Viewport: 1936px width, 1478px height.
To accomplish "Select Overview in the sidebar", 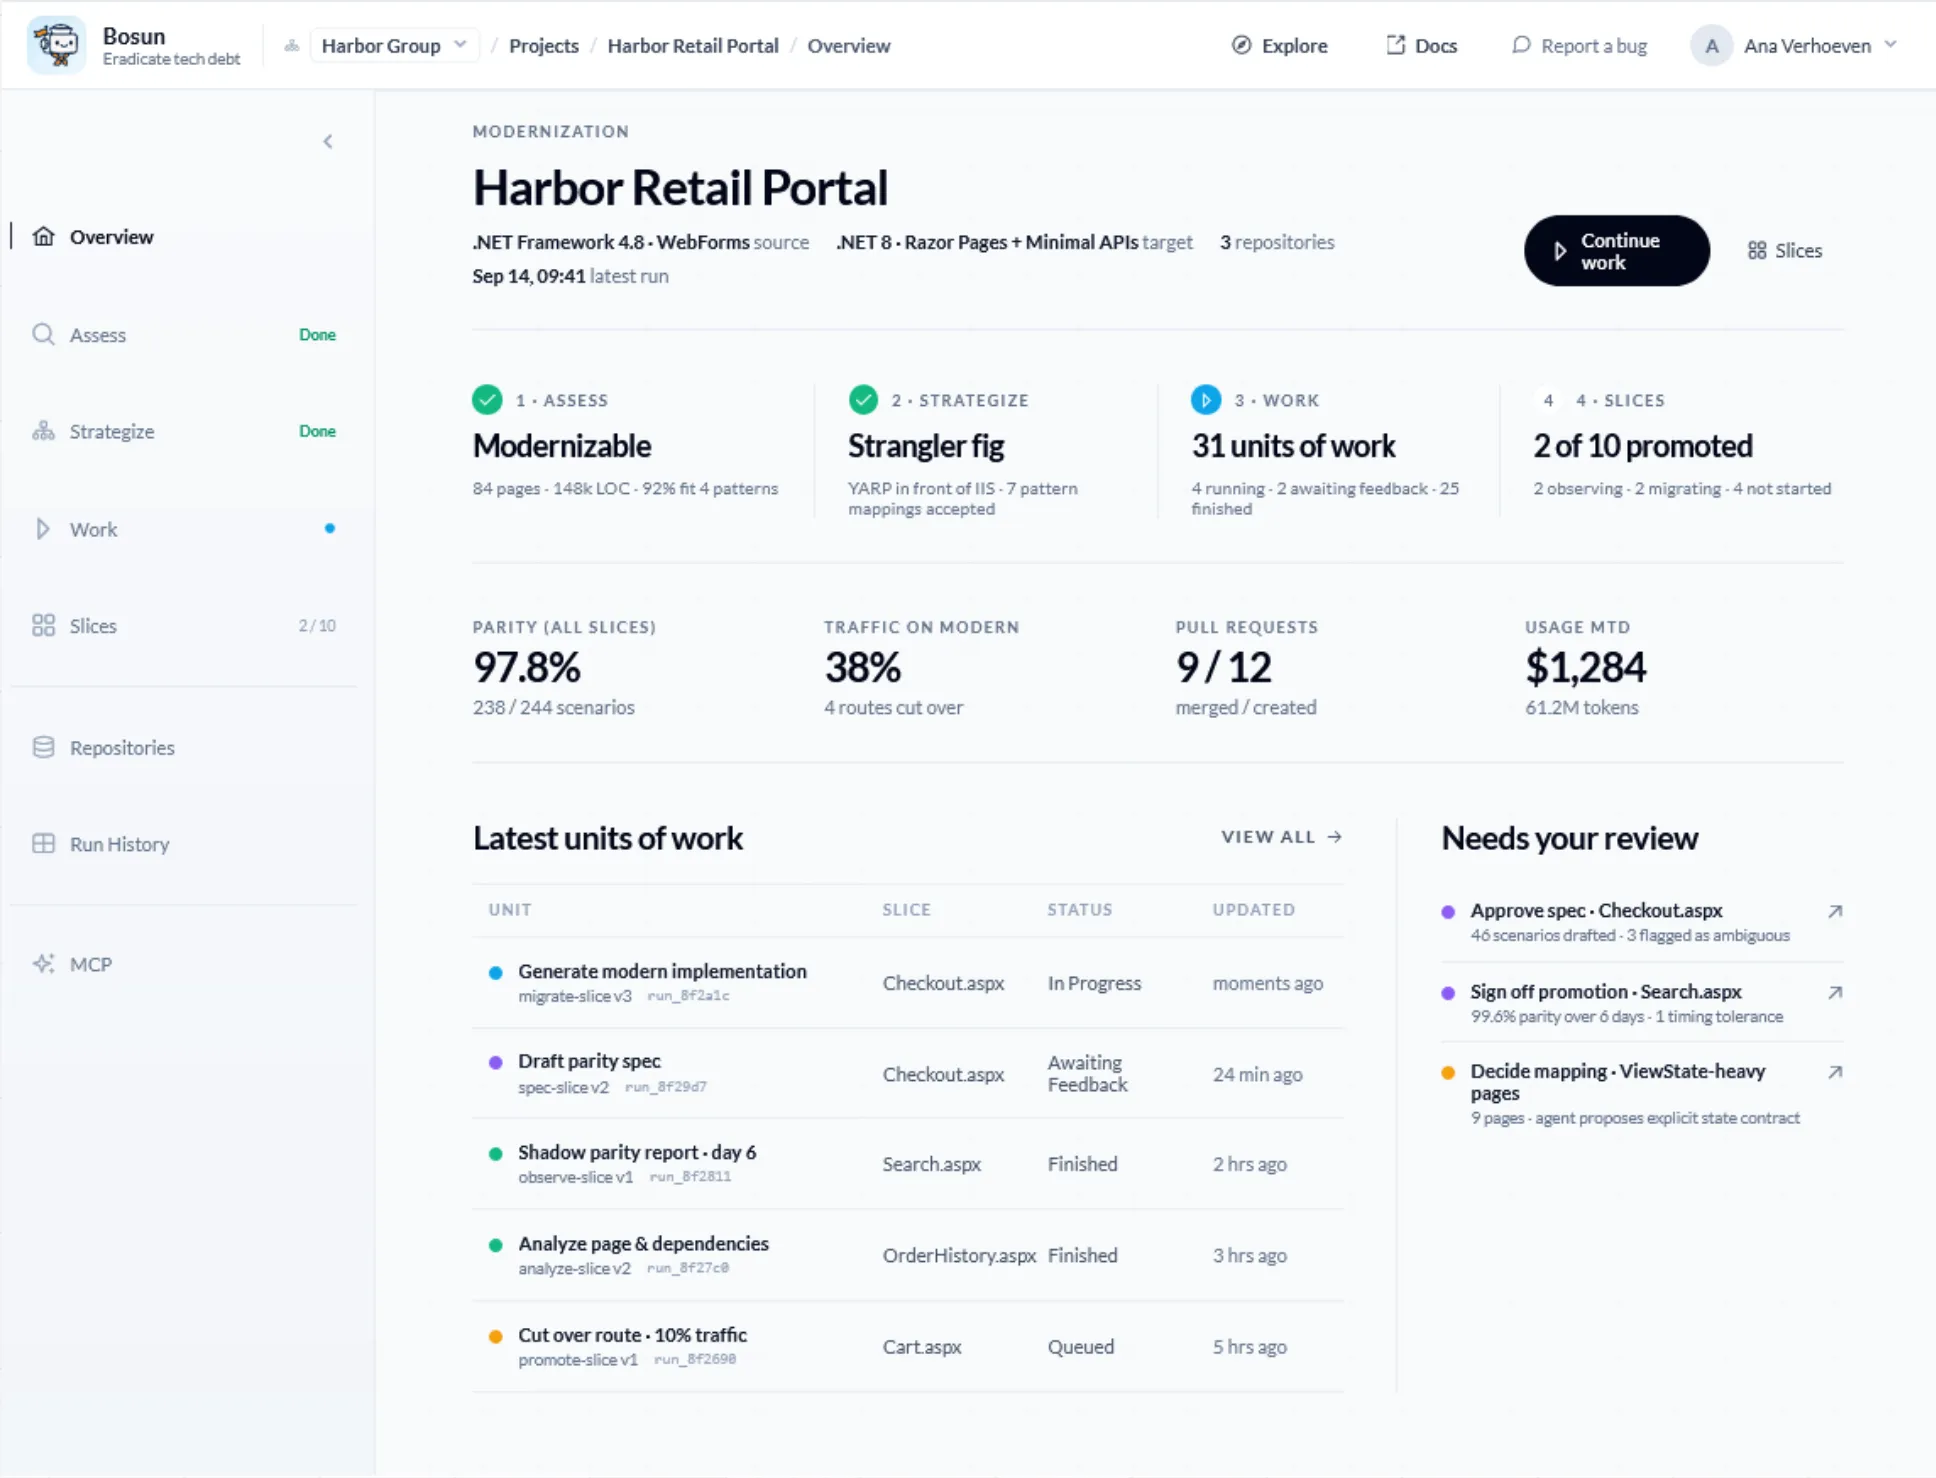I will pyautogui.click(x=184, y=237).
